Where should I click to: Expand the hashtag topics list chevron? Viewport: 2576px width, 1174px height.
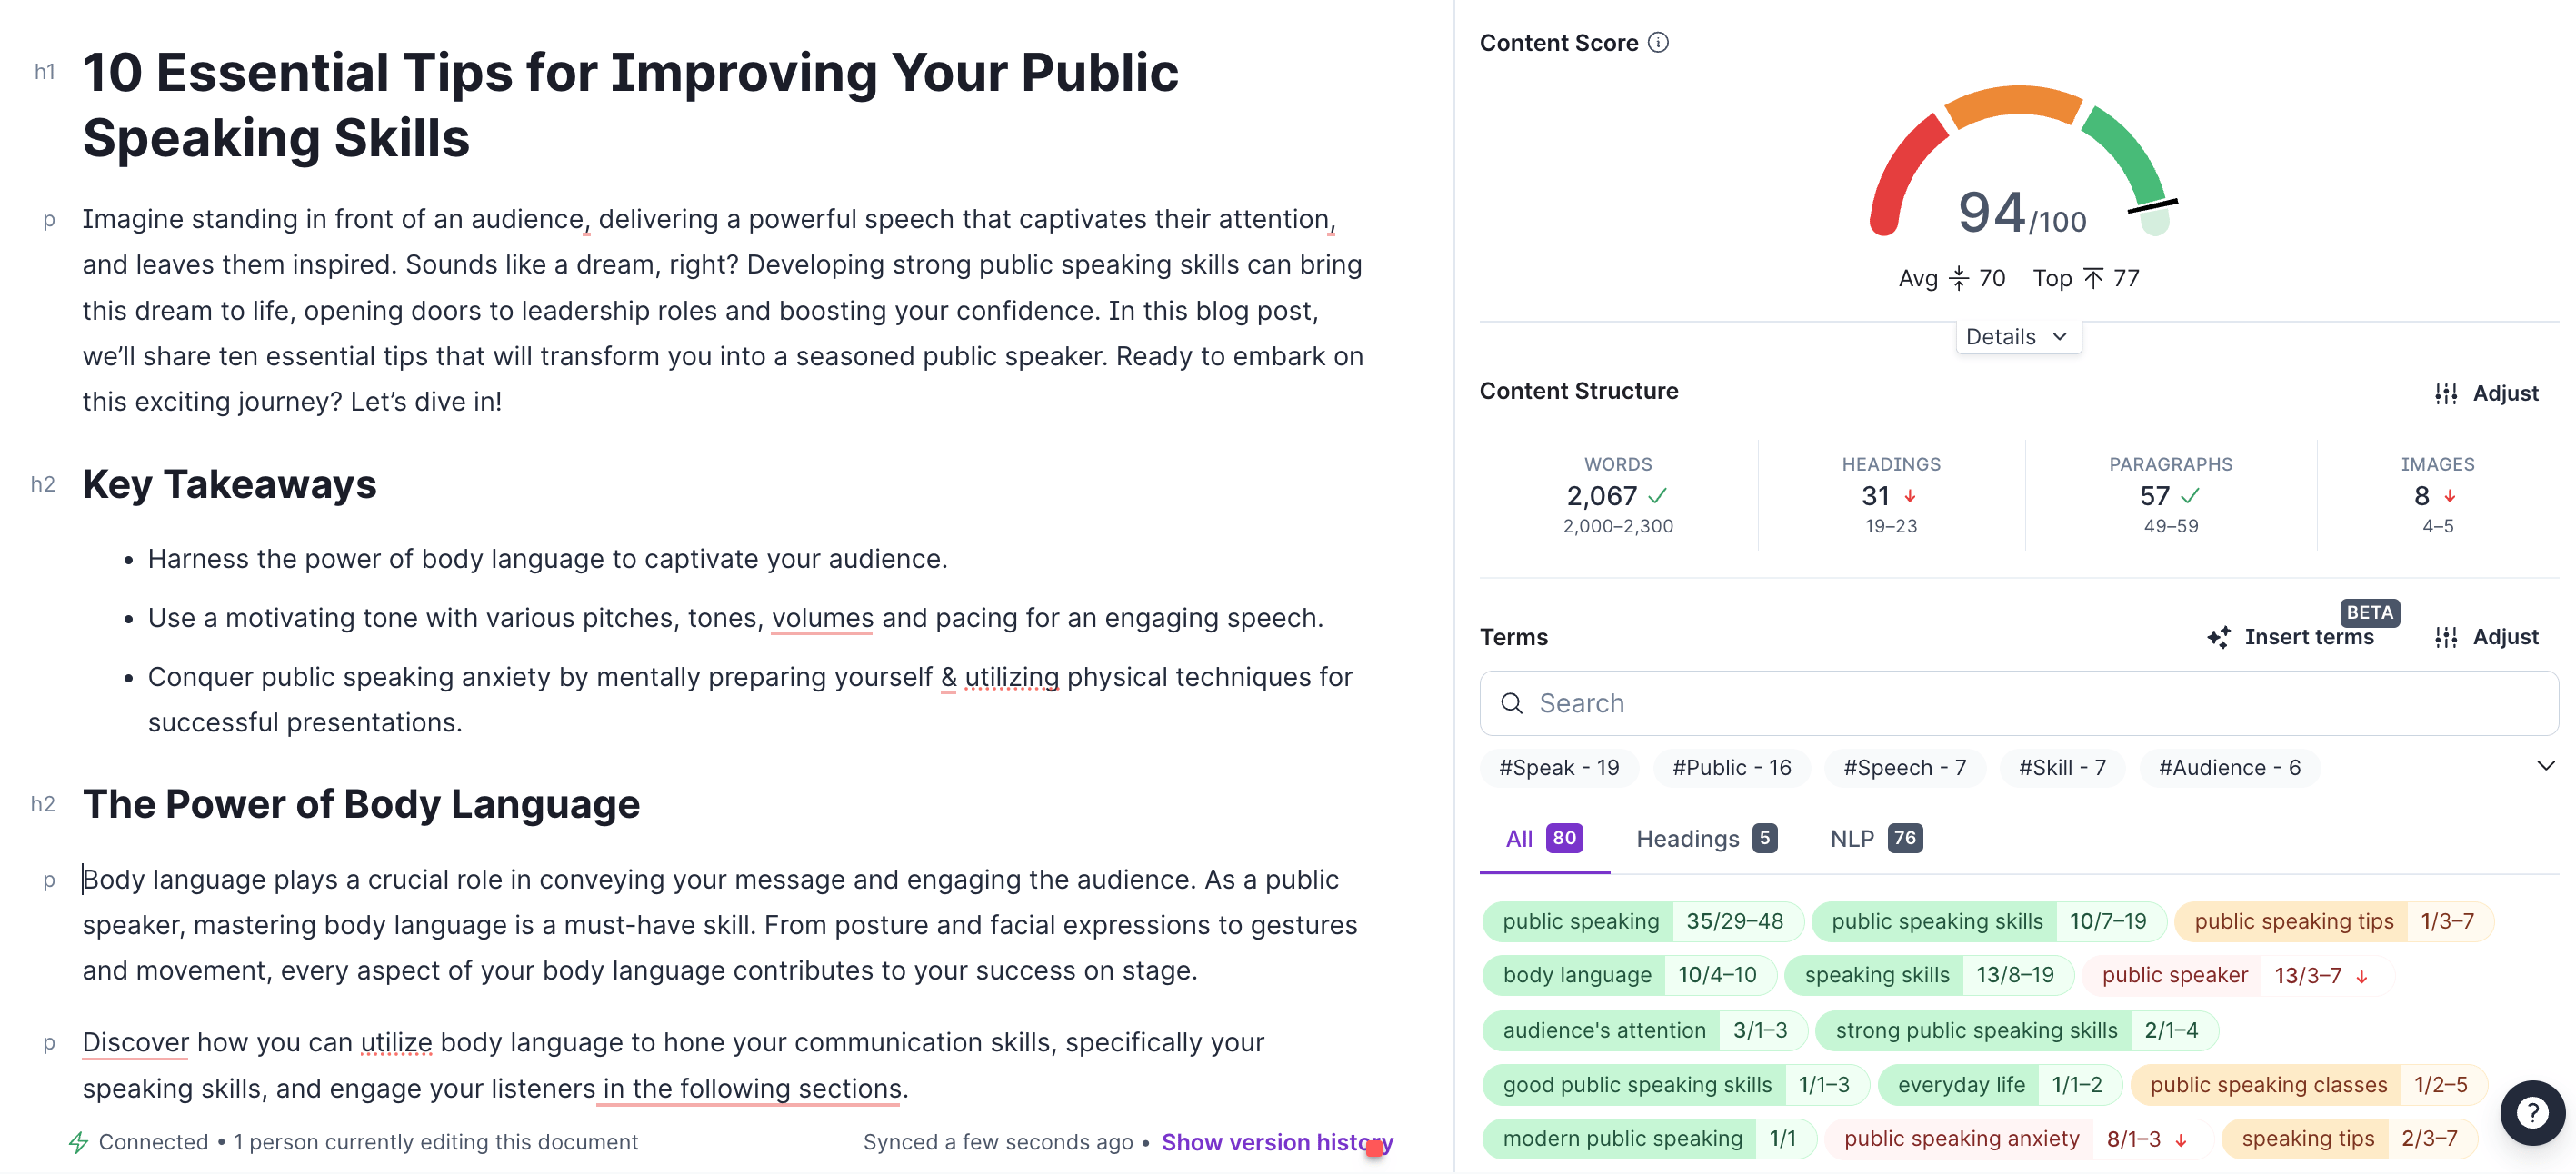[2545, 766]
